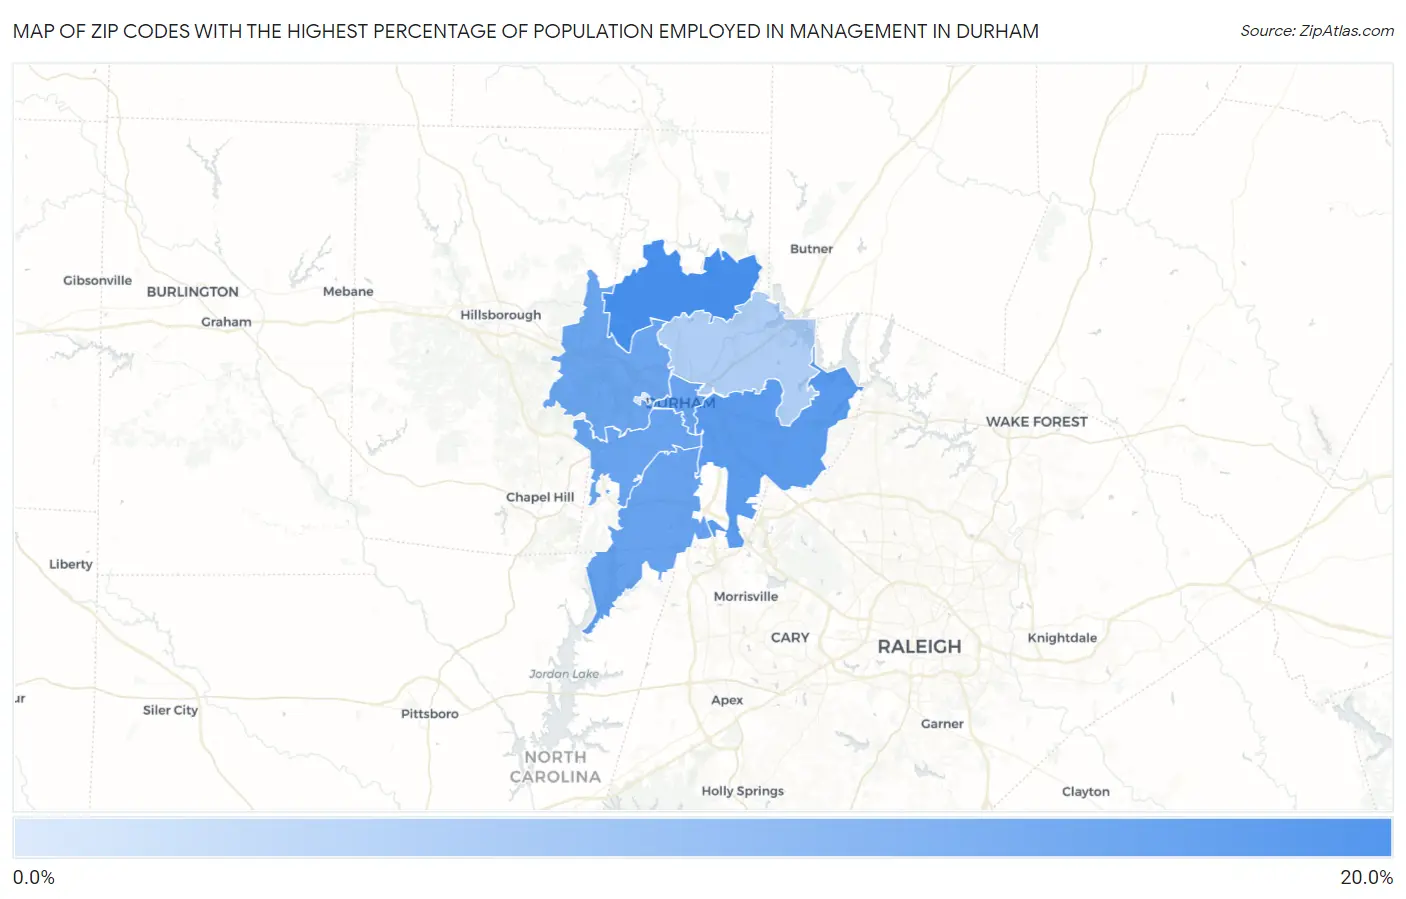Click the Apex map label

pyautogui.click(x=727, y=701)
